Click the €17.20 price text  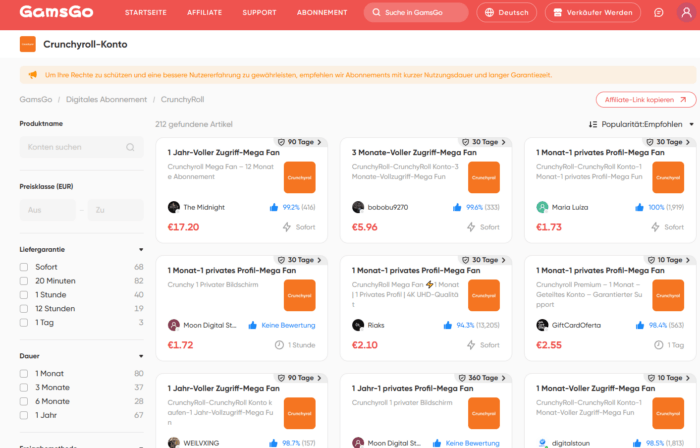pos(183,227)
